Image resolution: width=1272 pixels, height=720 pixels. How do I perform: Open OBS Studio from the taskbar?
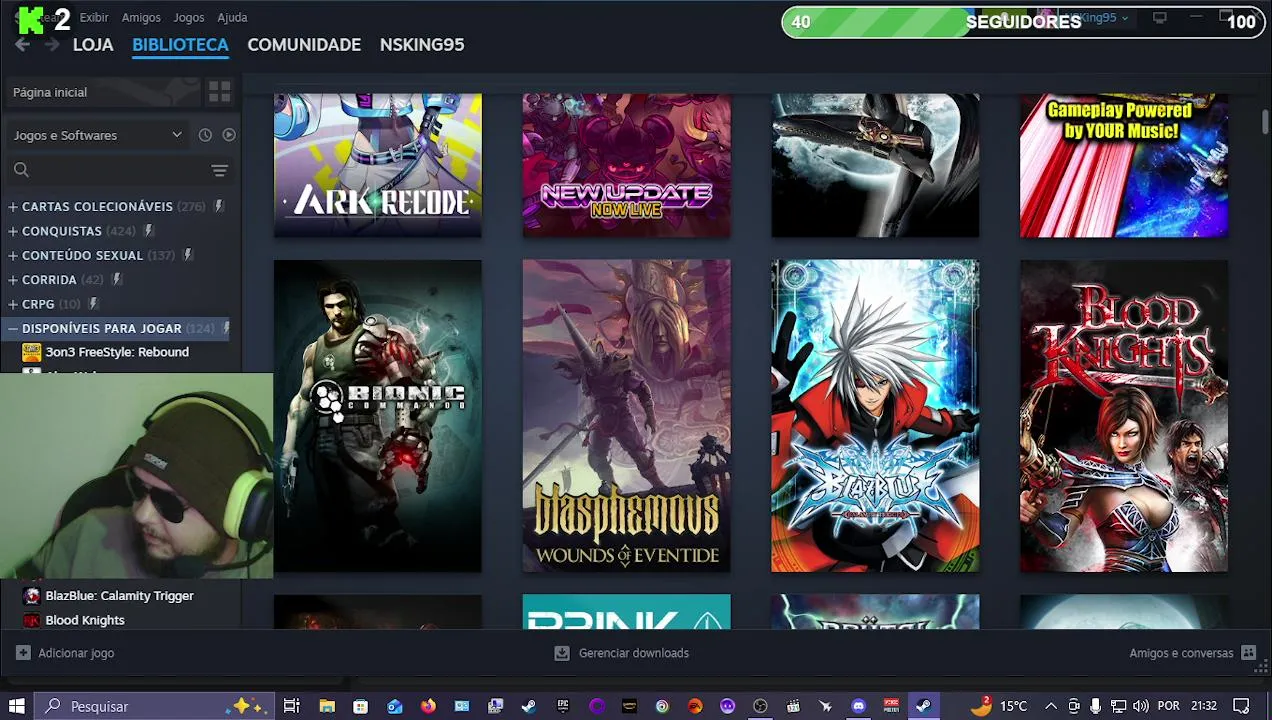tap(760, 706)
